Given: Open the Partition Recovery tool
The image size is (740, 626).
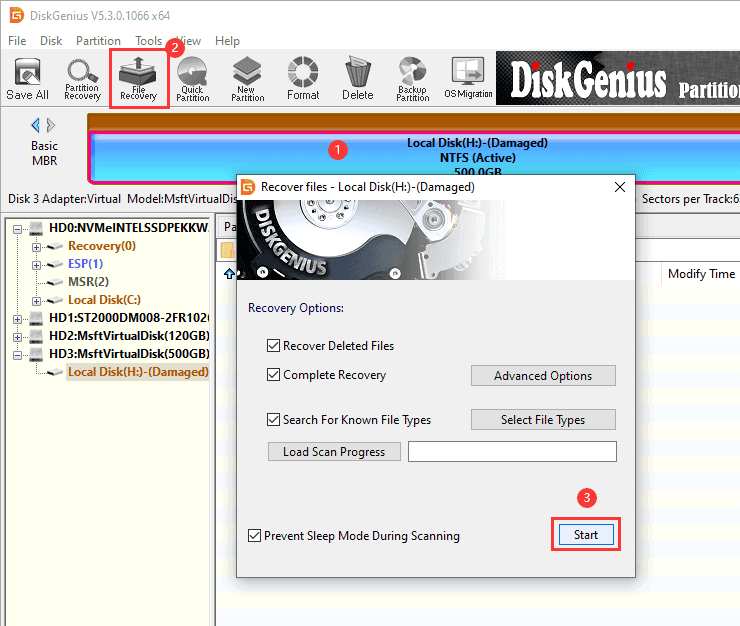Looking at the screenshot, I should pyautogui.click(x=82, y=79).
